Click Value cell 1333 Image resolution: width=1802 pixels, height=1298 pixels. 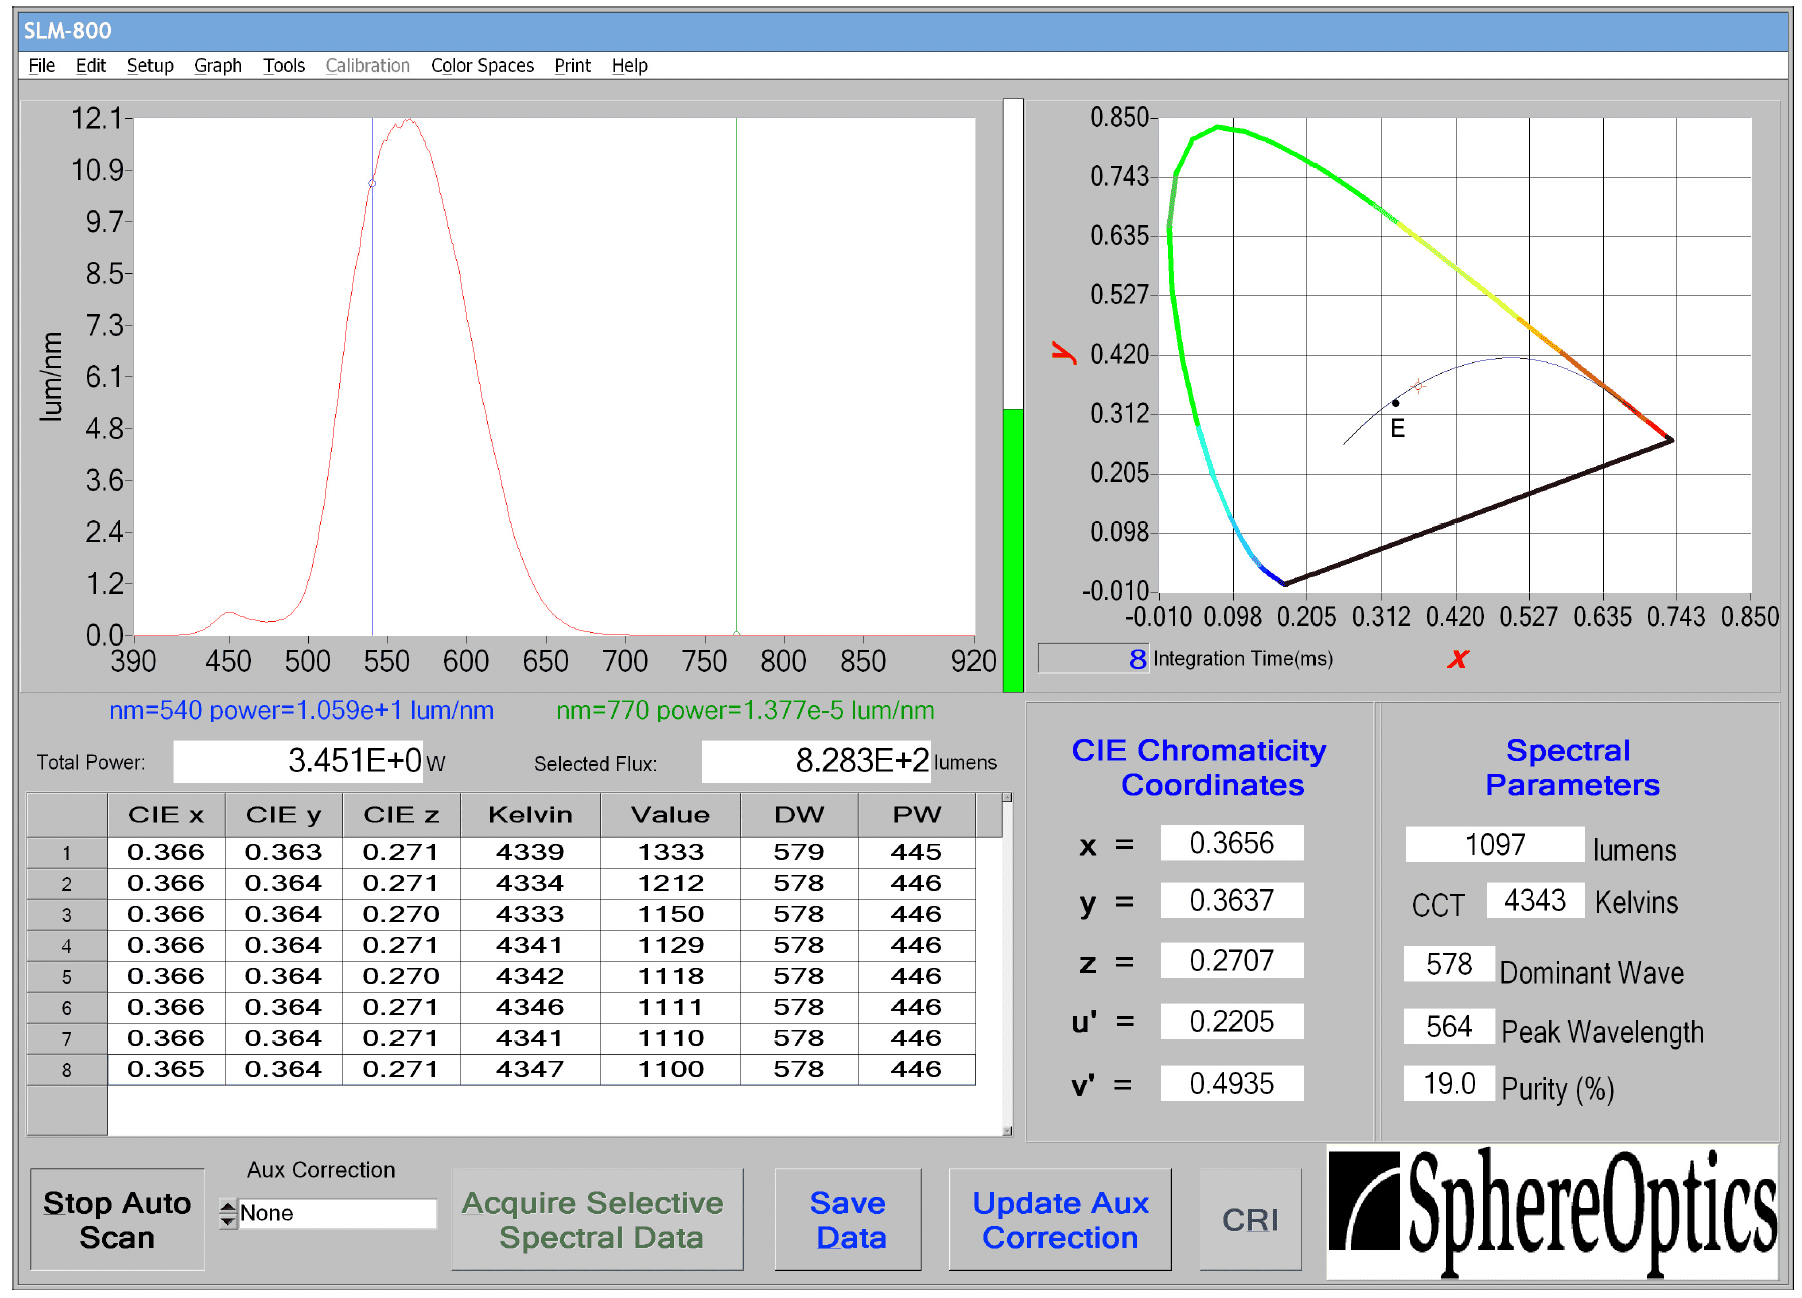pos(671,852)
